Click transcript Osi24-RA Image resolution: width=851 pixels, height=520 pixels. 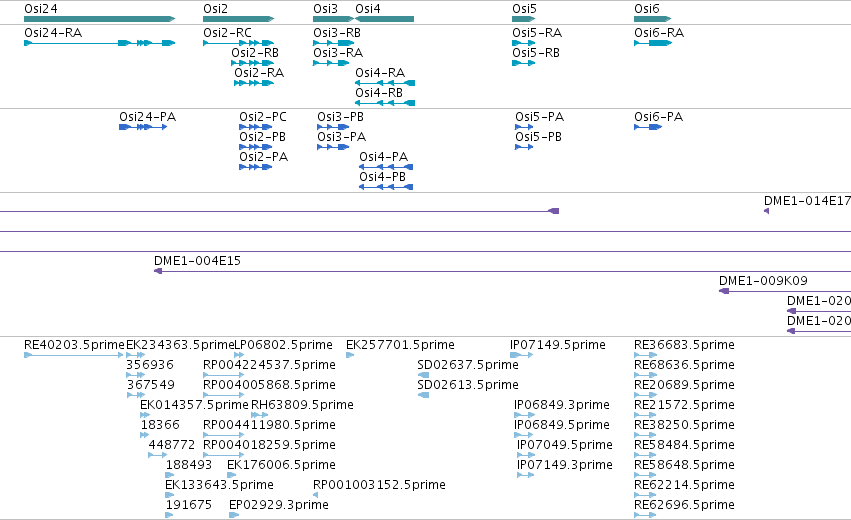(99, 43)
